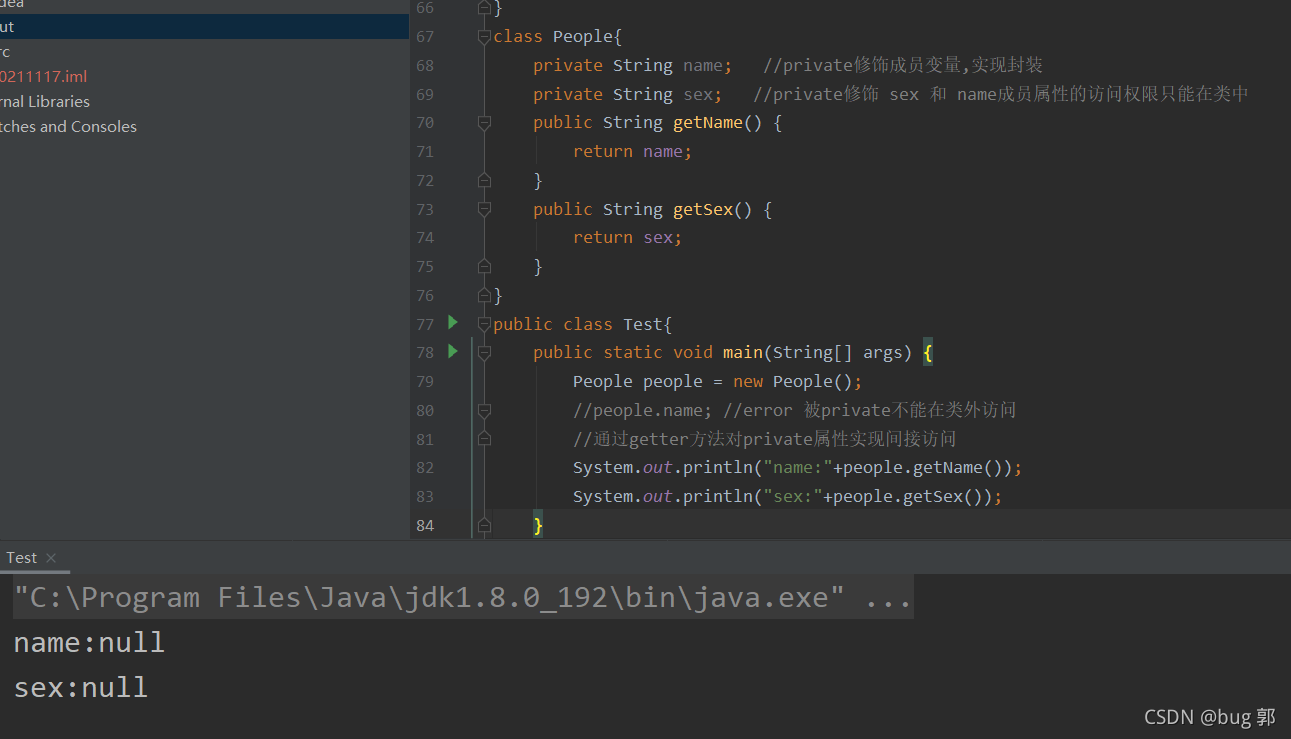This screenshot has height=739, width=1291.
Task: Click the "class People{" declaration text
Action: pyautogui.click(x=558, y=36)
